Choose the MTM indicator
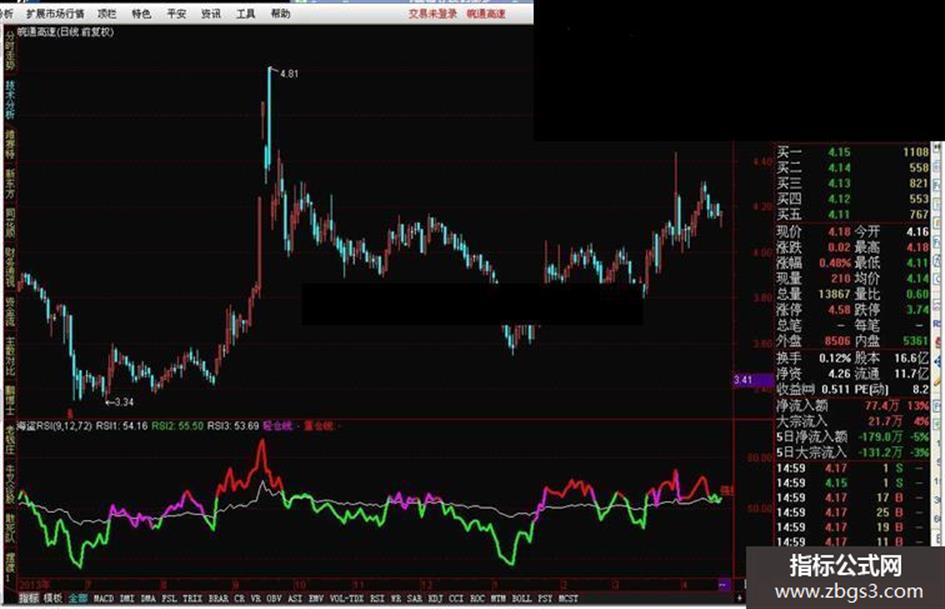 [498, 598]
